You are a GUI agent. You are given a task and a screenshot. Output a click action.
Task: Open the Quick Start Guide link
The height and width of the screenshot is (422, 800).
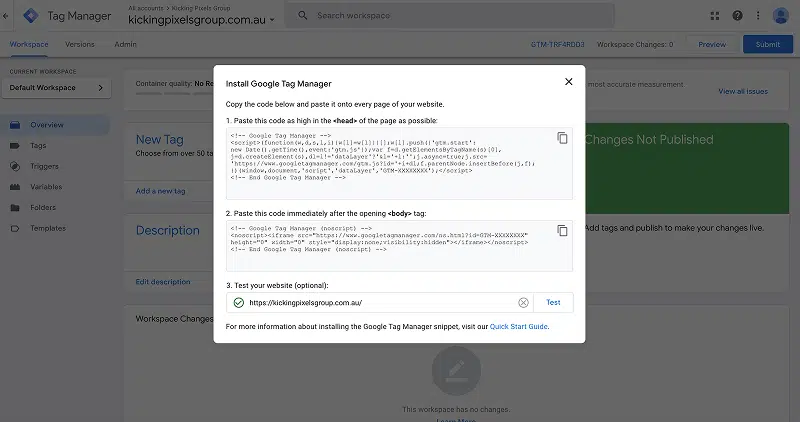click(x=518, y=327)
